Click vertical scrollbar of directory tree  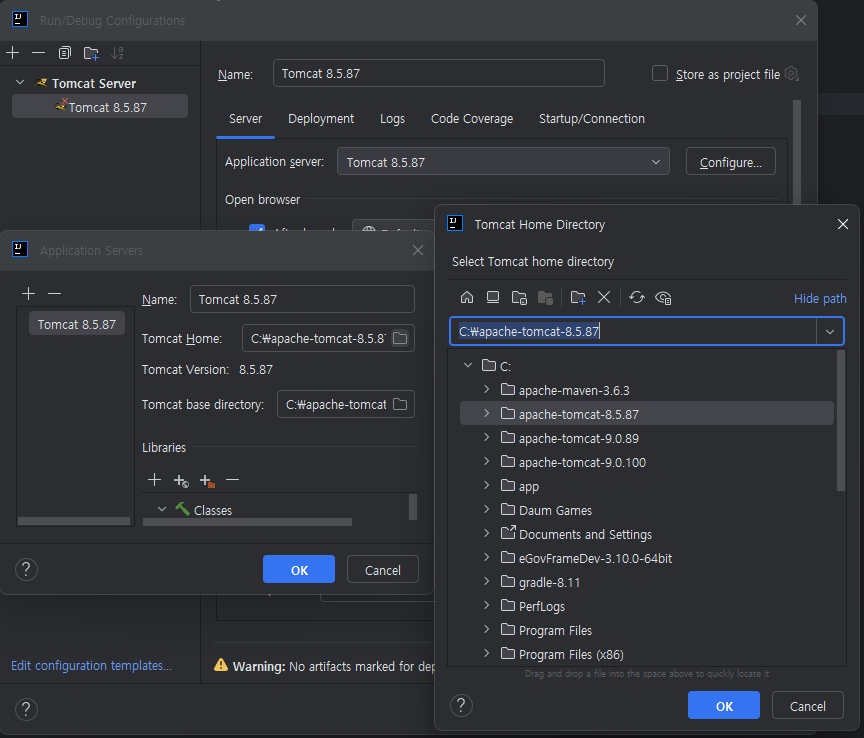coord(840,420)
